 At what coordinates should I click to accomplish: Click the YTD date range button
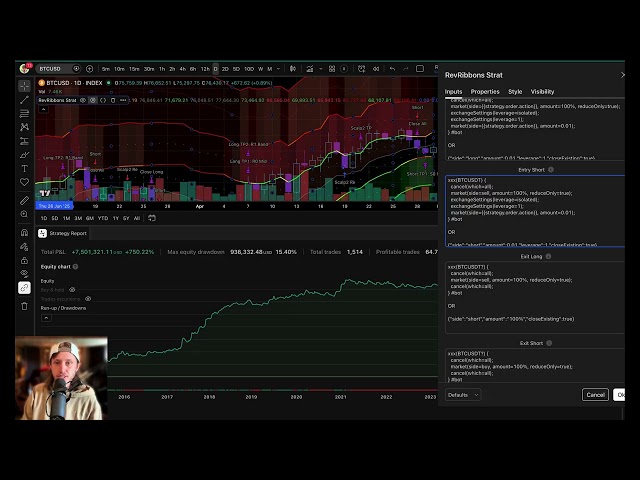click(102, 218)
